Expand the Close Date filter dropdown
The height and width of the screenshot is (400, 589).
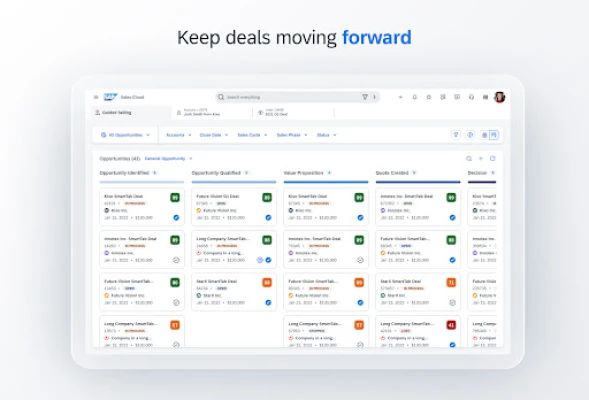(x=214, y=135)
